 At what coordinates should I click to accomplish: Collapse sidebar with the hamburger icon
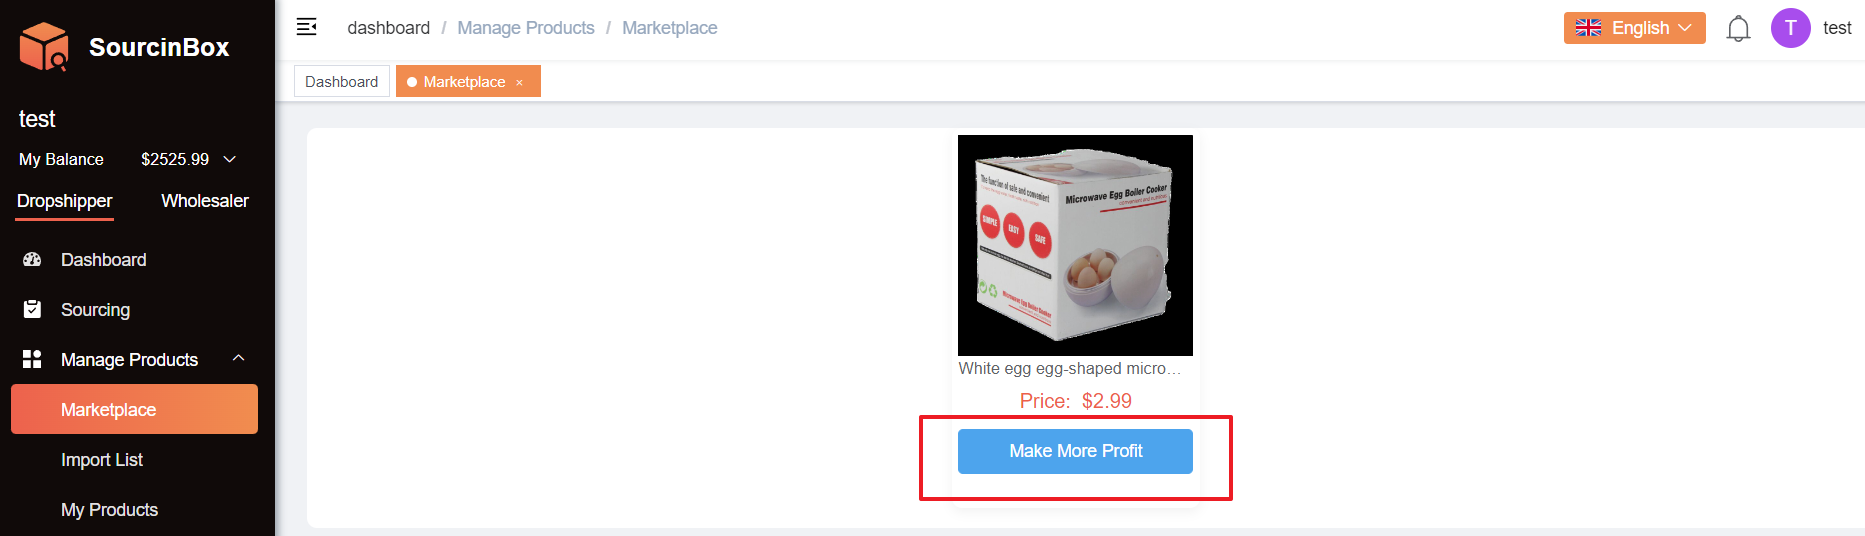pos(307,27)
